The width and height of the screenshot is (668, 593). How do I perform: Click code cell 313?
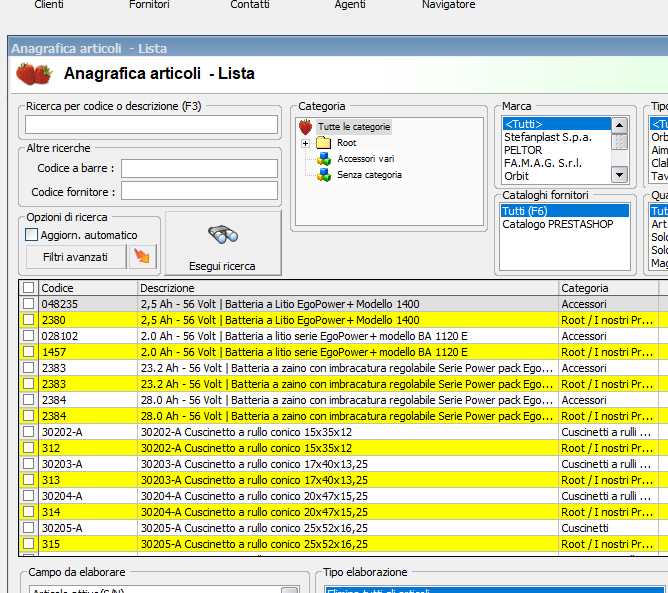coord(88,480)
